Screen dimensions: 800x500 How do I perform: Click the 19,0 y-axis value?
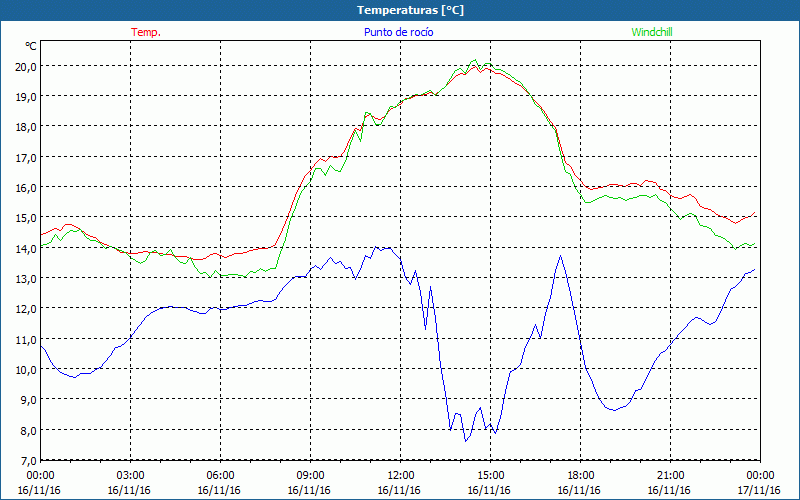coord(27,96)
